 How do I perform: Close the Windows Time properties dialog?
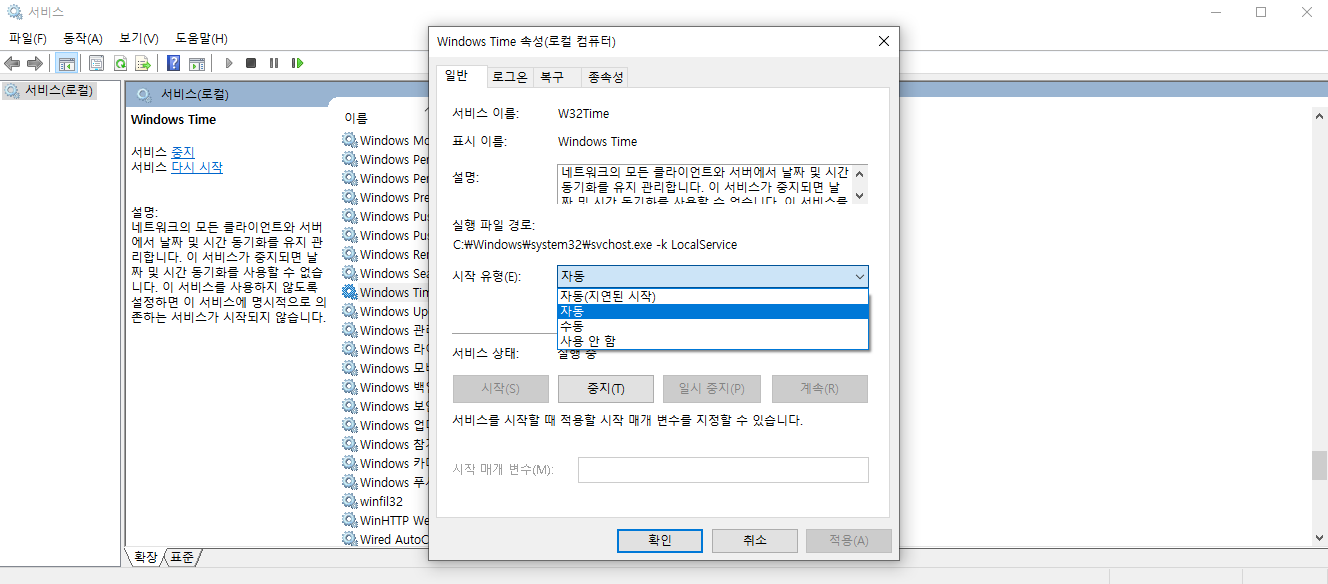(883, 42)
